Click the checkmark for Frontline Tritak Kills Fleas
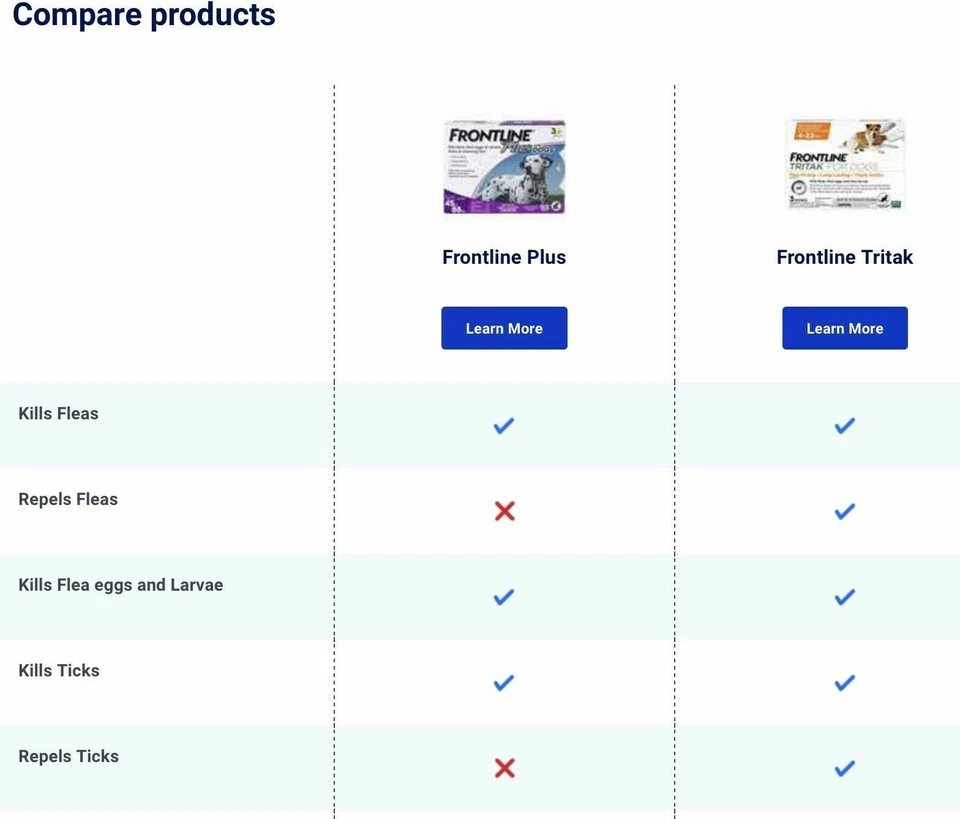The image size is (960, 819). (x=844, y=425)
